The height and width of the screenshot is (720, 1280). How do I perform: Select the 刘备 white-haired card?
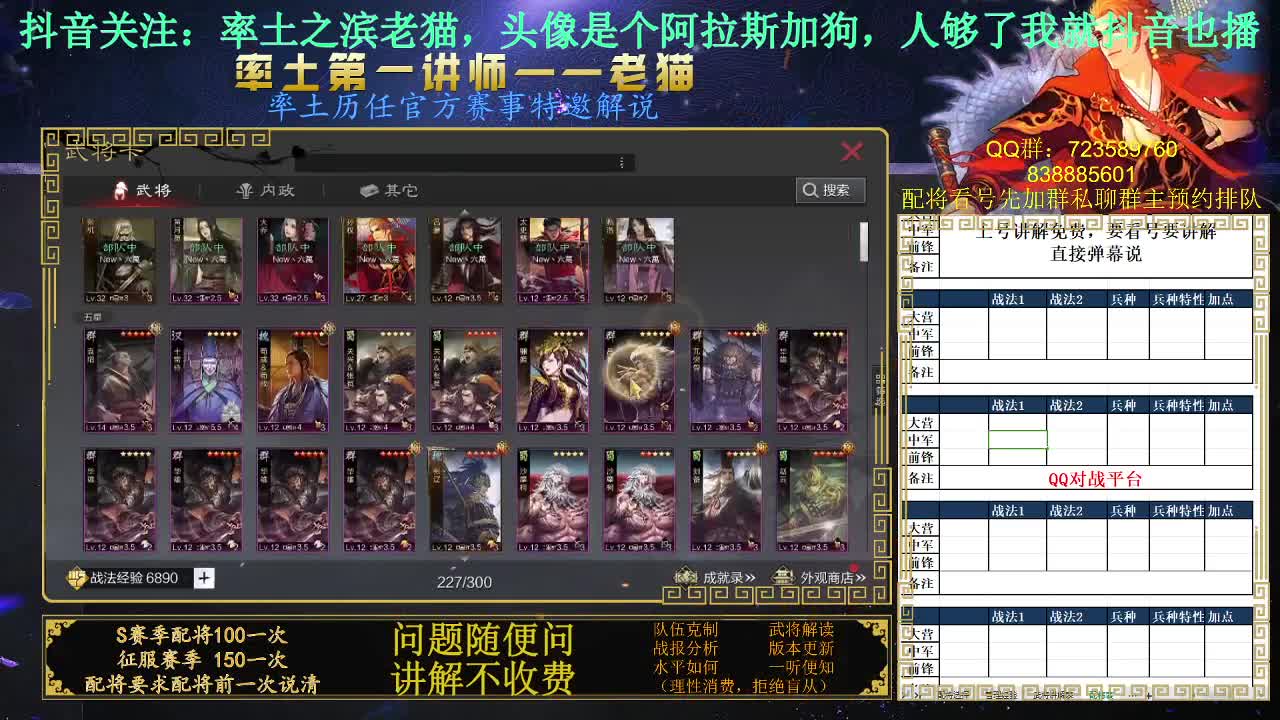(x=726, y=500)
